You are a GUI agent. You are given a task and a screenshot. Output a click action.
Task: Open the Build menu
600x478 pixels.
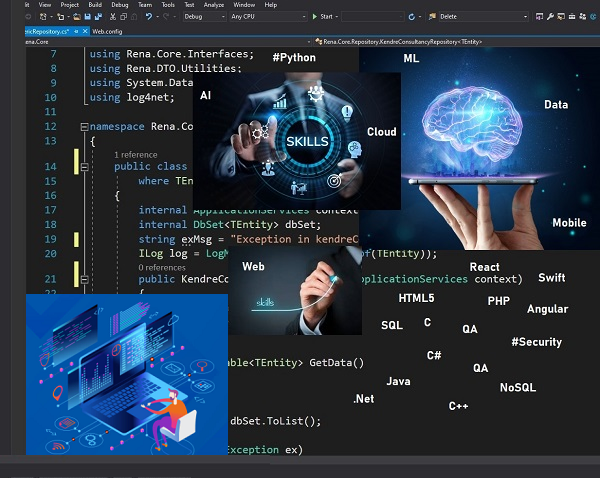tap(96, 5)
